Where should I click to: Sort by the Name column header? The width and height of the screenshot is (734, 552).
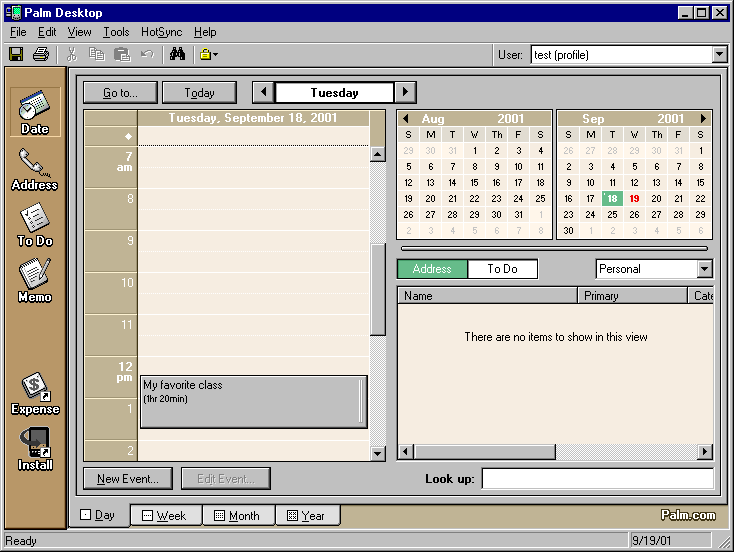pos(487,296)
